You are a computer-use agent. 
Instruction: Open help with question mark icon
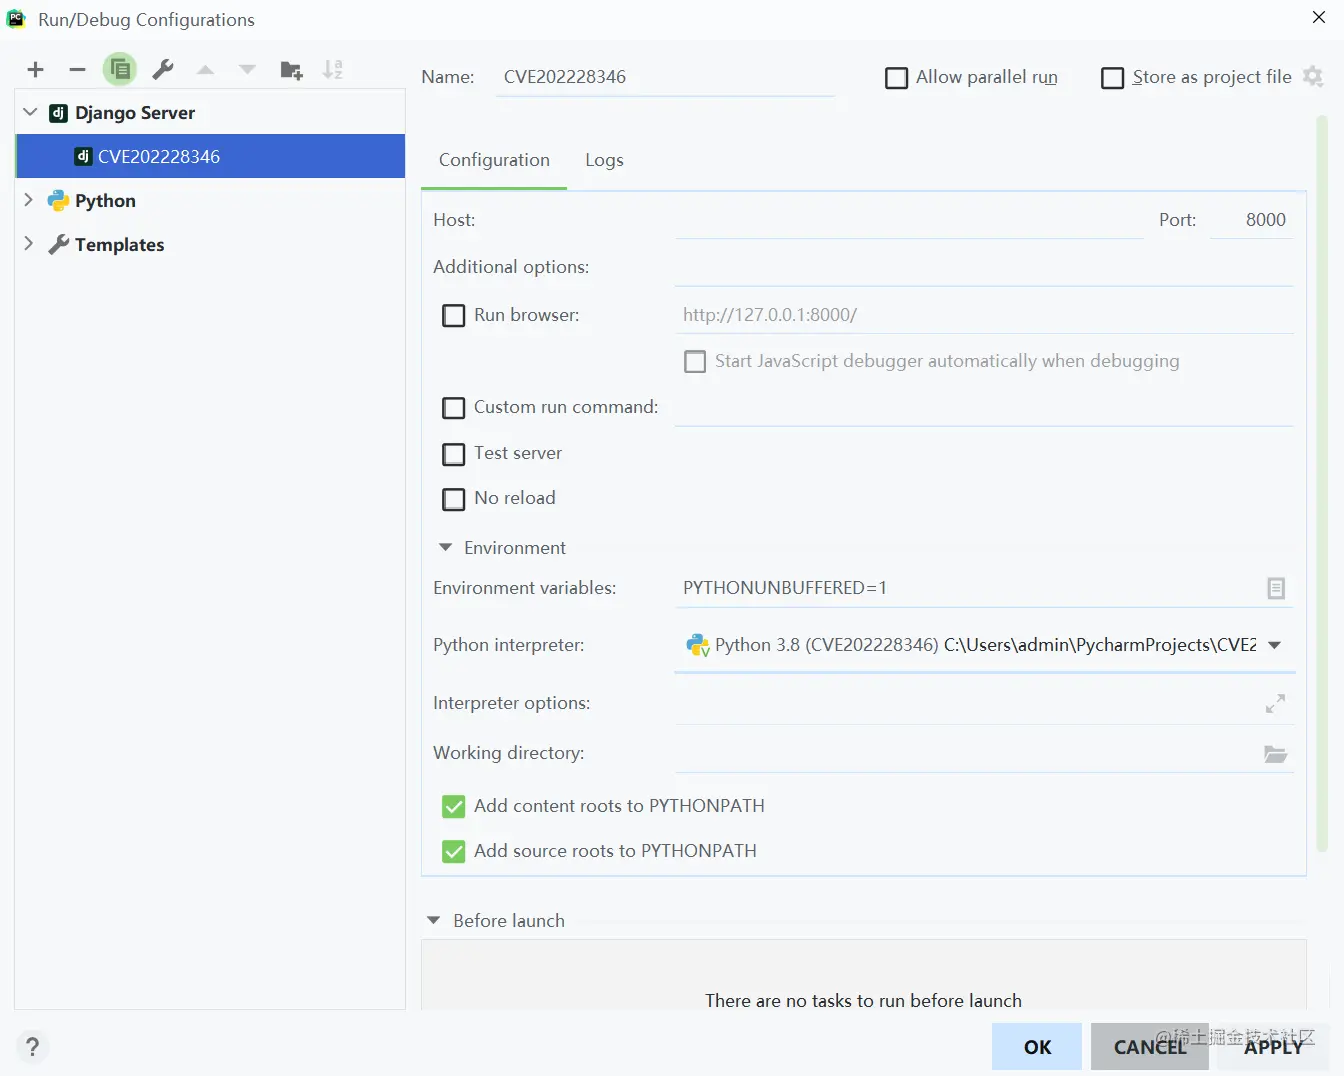[32, 1046]
